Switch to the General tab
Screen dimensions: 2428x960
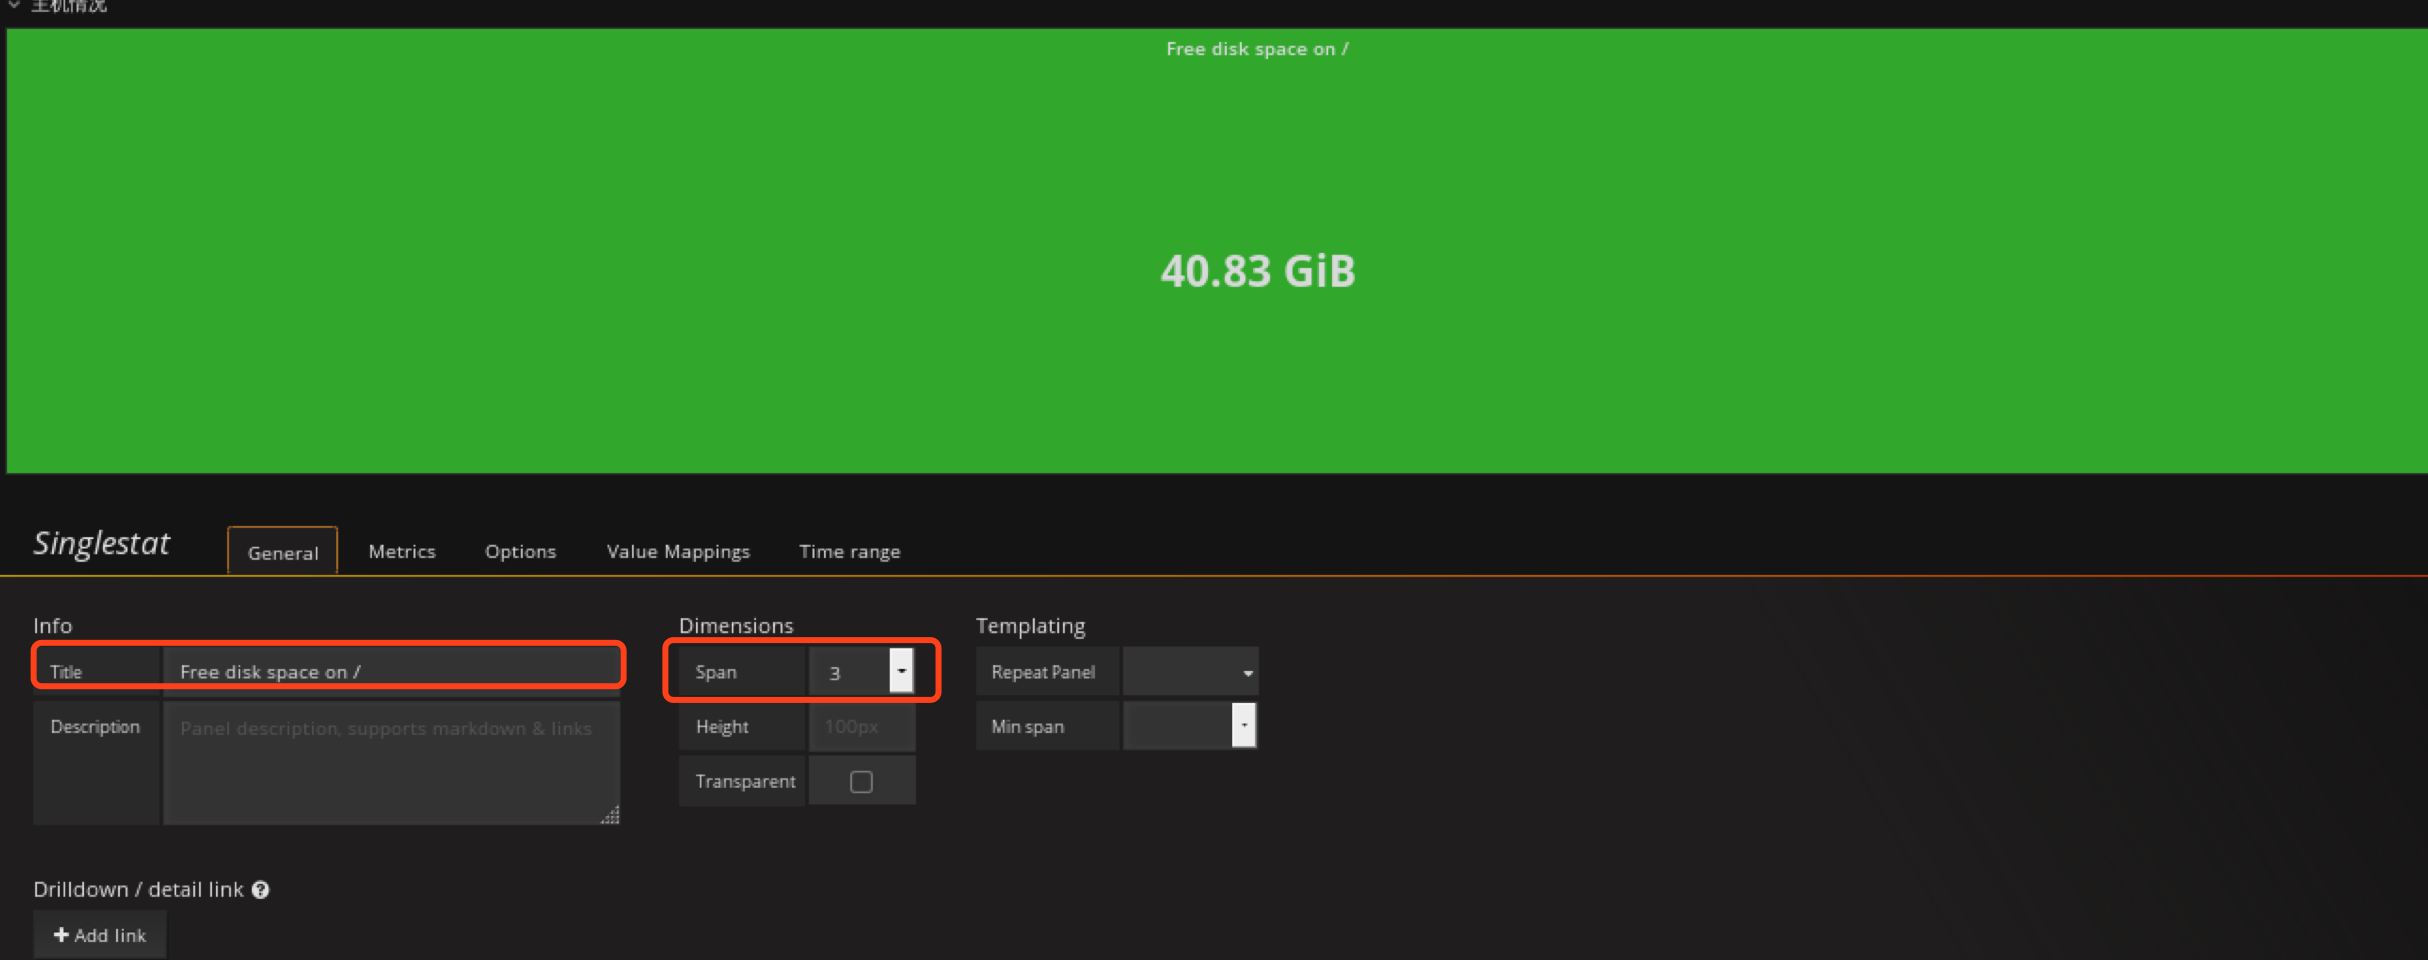point(282,552)
